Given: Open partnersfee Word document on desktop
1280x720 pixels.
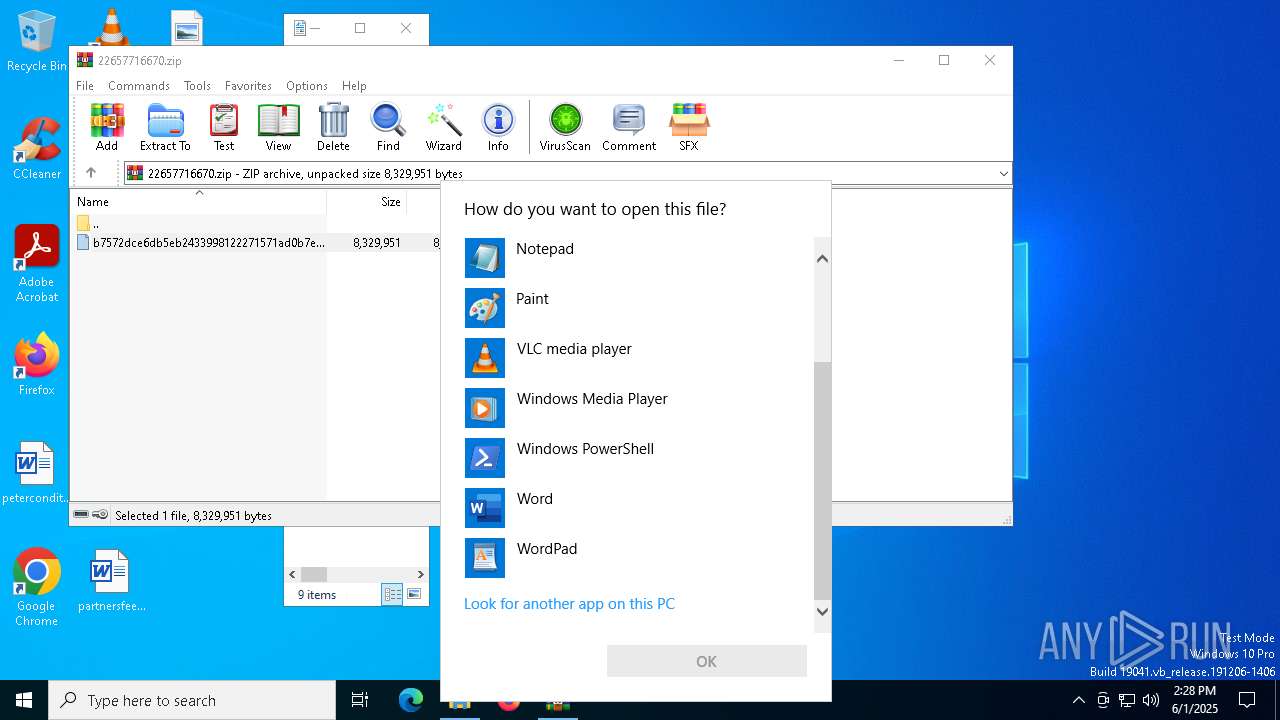Looking at the screenshot, I should click(x=111, y=581).
